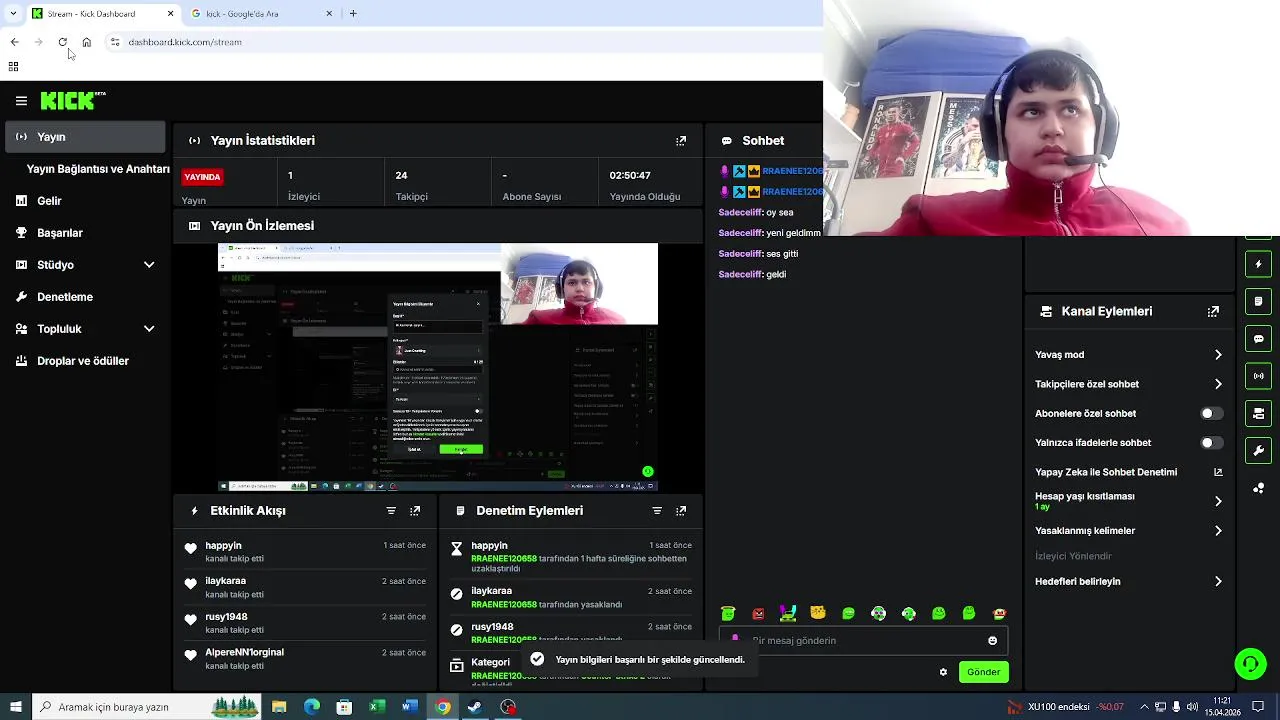The width and height of the screenshot is (1280, 720).
Task: Open chat settings gear next to Gönder
Action: pos(943,672)
